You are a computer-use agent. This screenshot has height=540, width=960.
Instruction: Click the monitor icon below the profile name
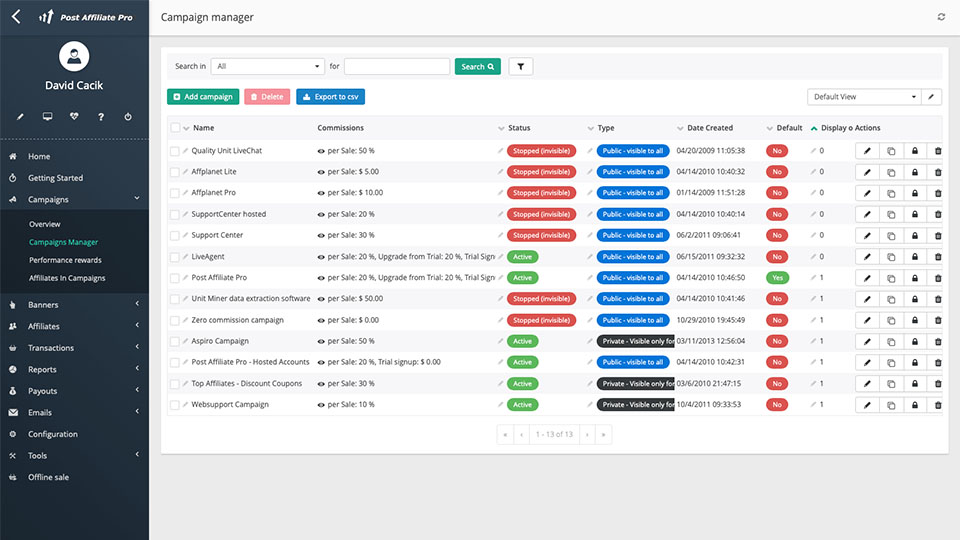(47, 117)
